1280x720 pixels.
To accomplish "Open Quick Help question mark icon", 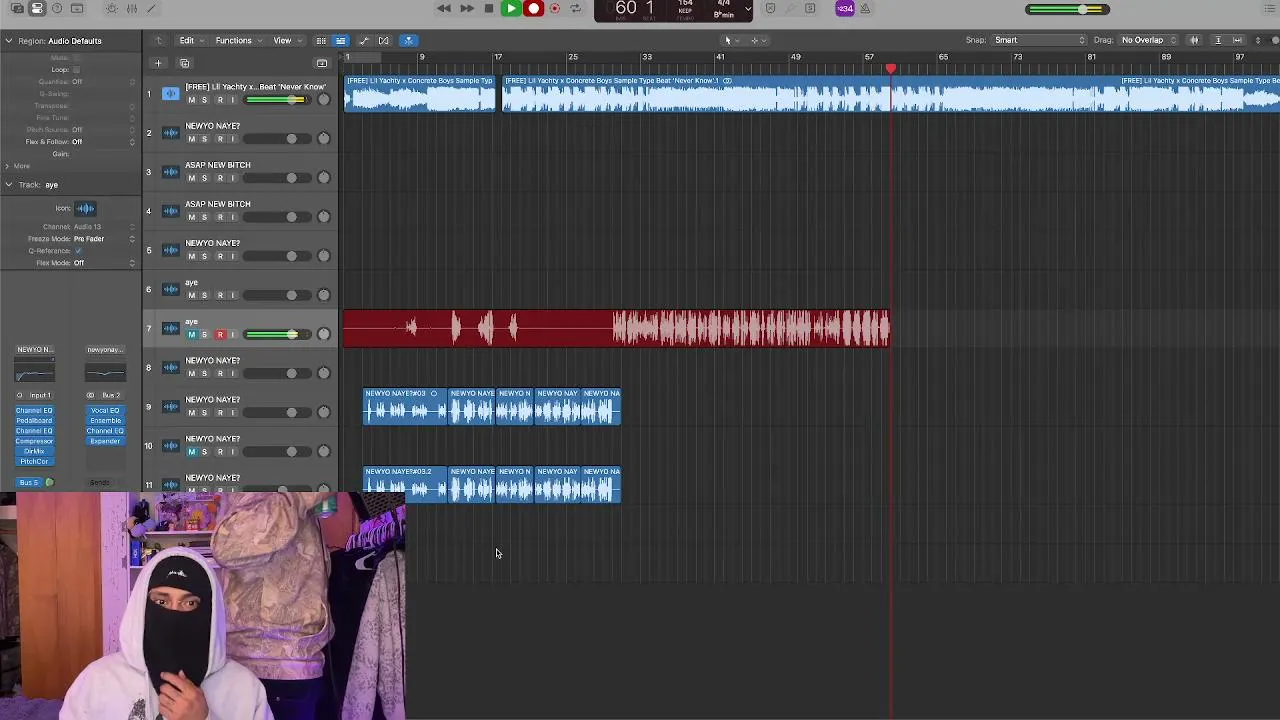I will click(x=57, y=9).
